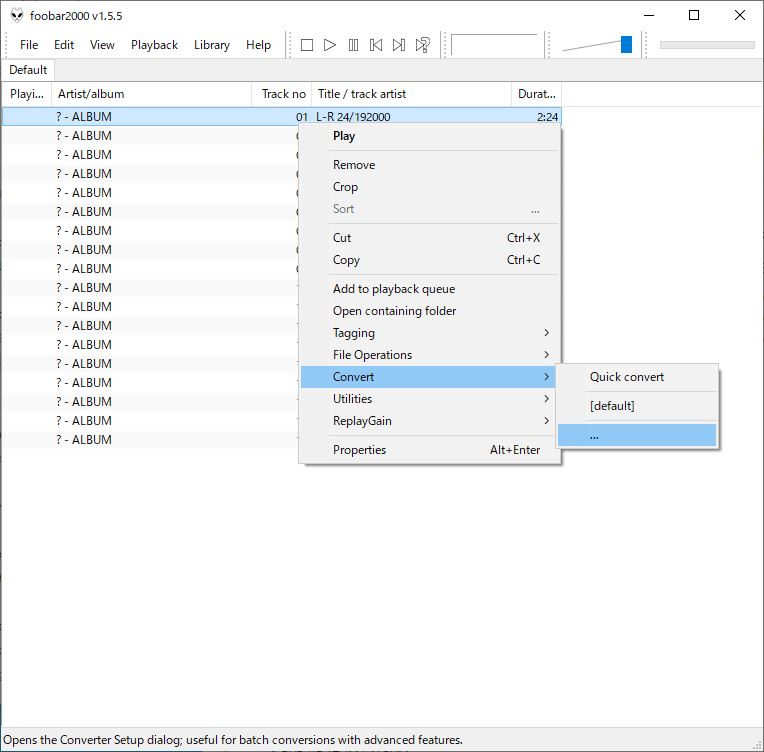Screen dimensions: 764x752
Task: Open the File menu
Action: click(29, 45)
